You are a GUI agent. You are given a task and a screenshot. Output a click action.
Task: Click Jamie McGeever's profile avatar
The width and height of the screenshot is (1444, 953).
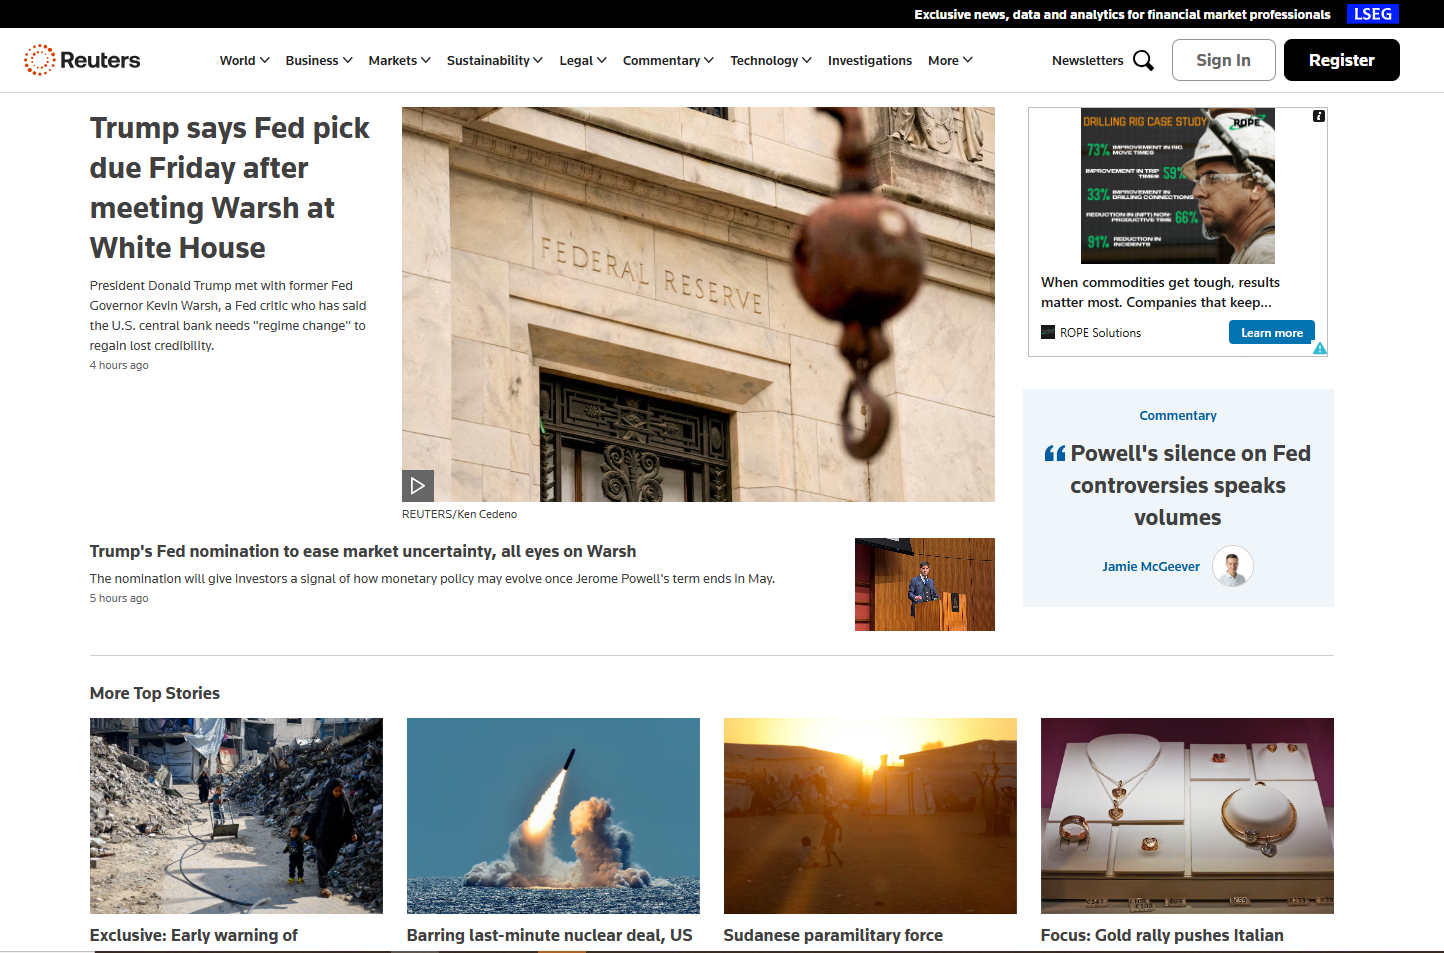click(1233, 566)
